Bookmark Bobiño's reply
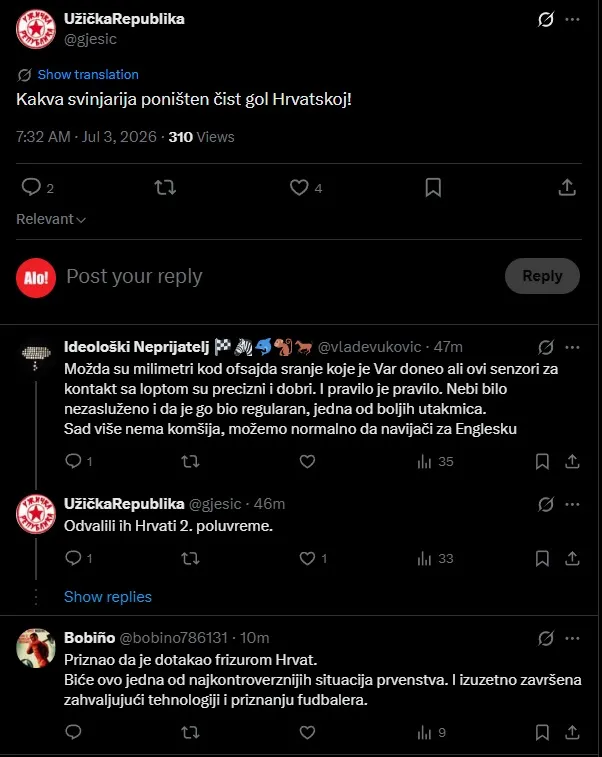Image resolution: width=602 pixels, height=757 pixels. click(x=542, y=733)
